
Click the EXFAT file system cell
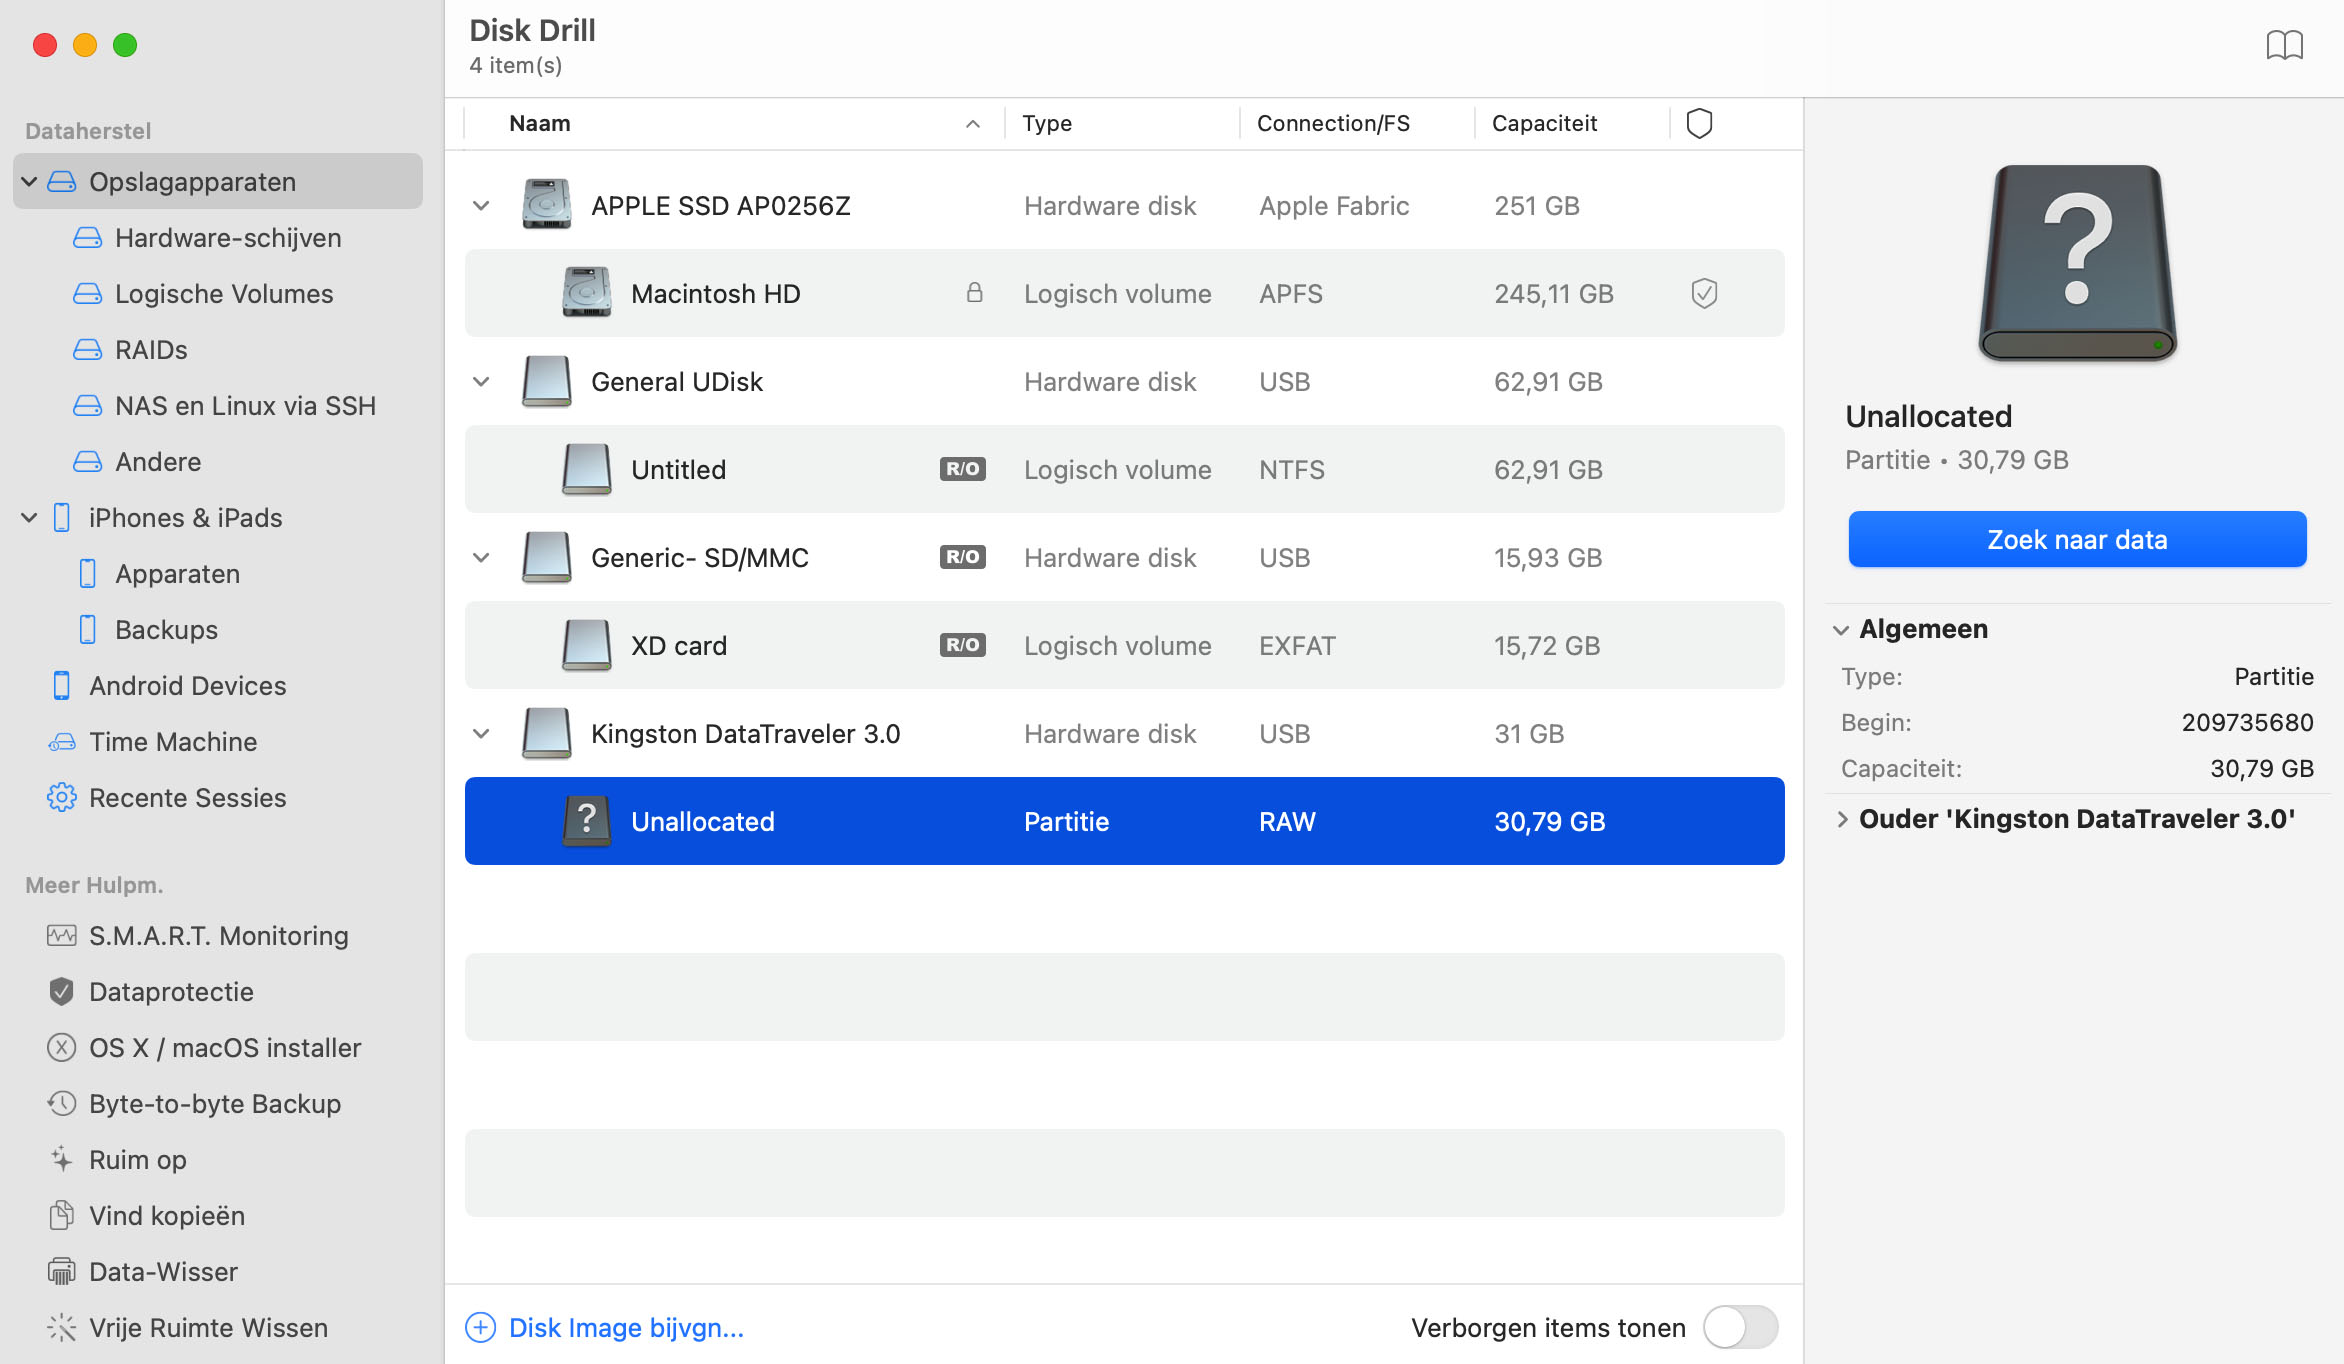pyautogui.click(x=1297, y=645)
